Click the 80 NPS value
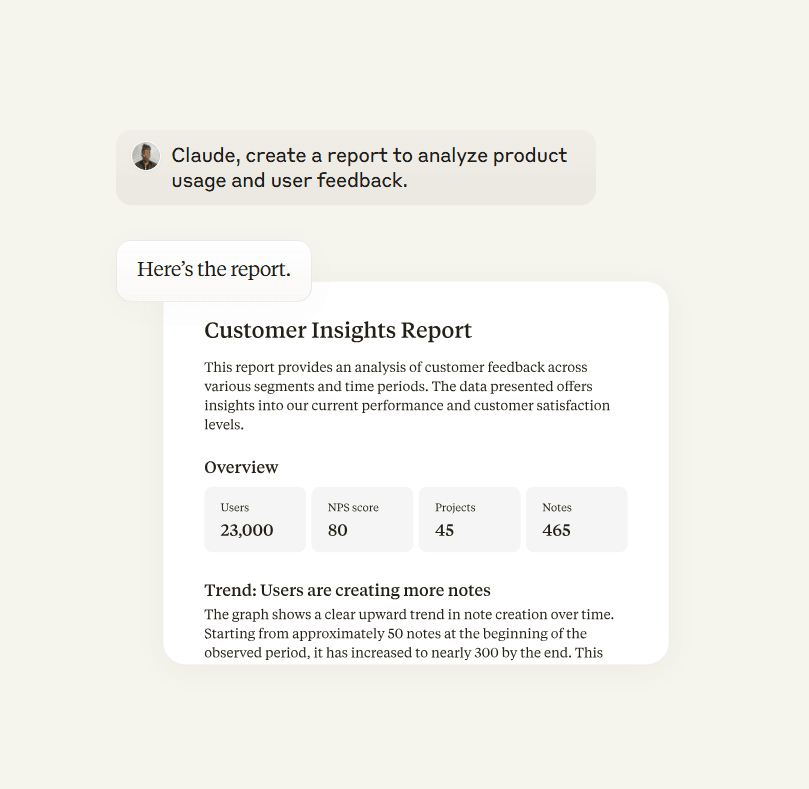Viewport: 809px width, 789px height. tap(337, 530)
